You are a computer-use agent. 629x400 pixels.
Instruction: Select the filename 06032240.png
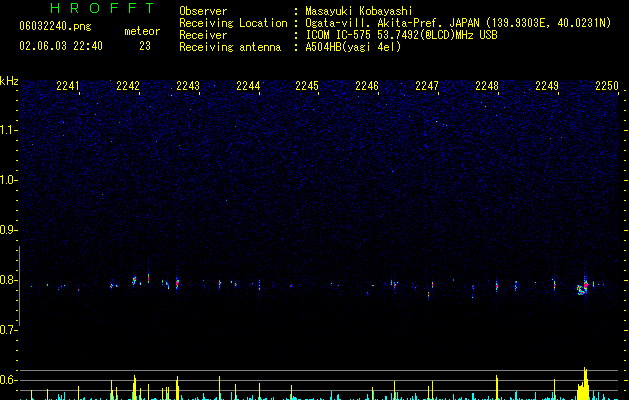(55, 26)
